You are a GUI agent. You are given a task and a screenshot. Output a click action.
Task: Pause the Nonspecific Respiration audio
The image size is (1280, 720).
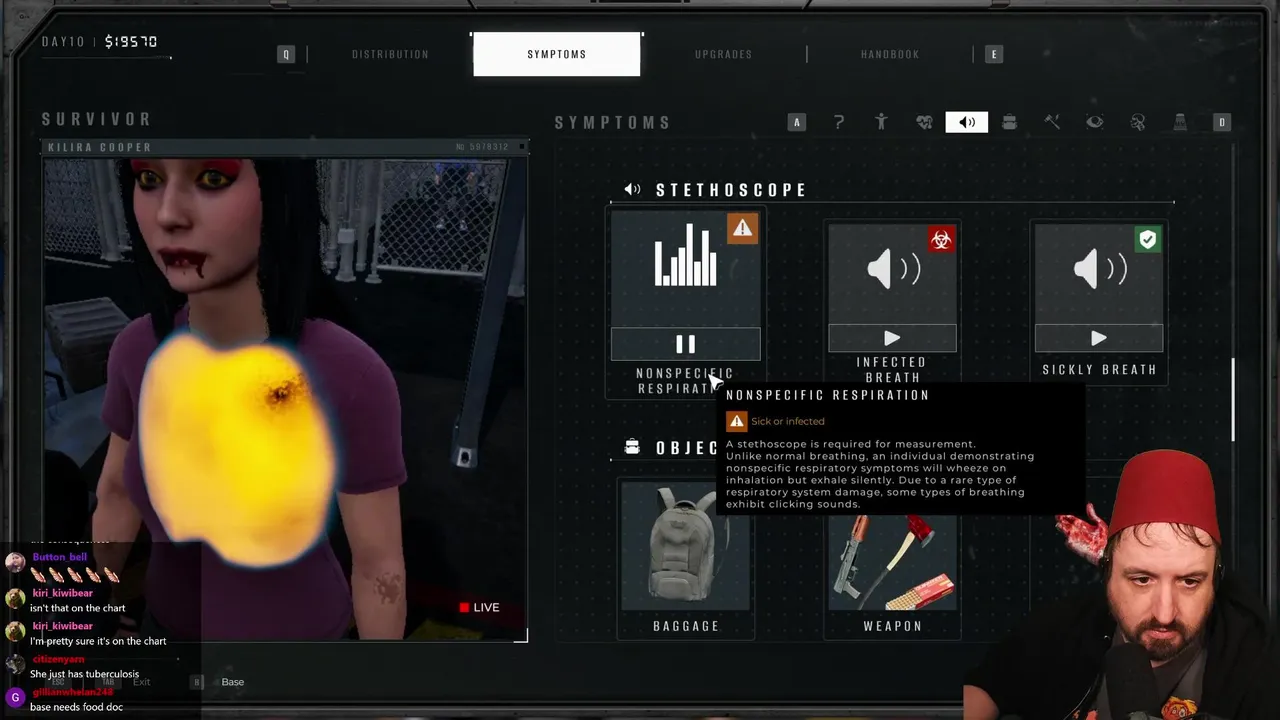686,344
